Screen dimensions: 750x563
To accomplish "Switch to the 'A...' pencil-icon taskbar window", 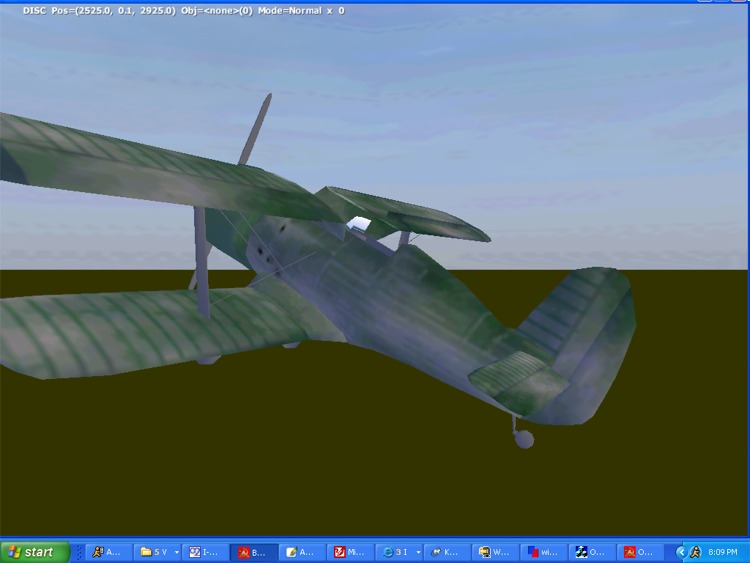I will click(303, 552).
